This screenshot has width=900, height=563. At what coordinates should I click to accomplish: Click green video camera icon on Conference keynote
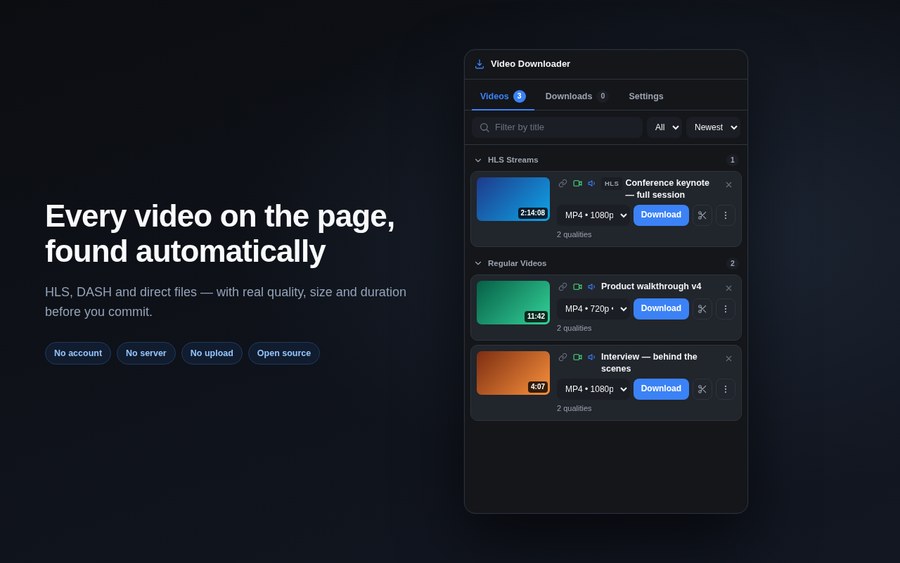click(577, 184)
